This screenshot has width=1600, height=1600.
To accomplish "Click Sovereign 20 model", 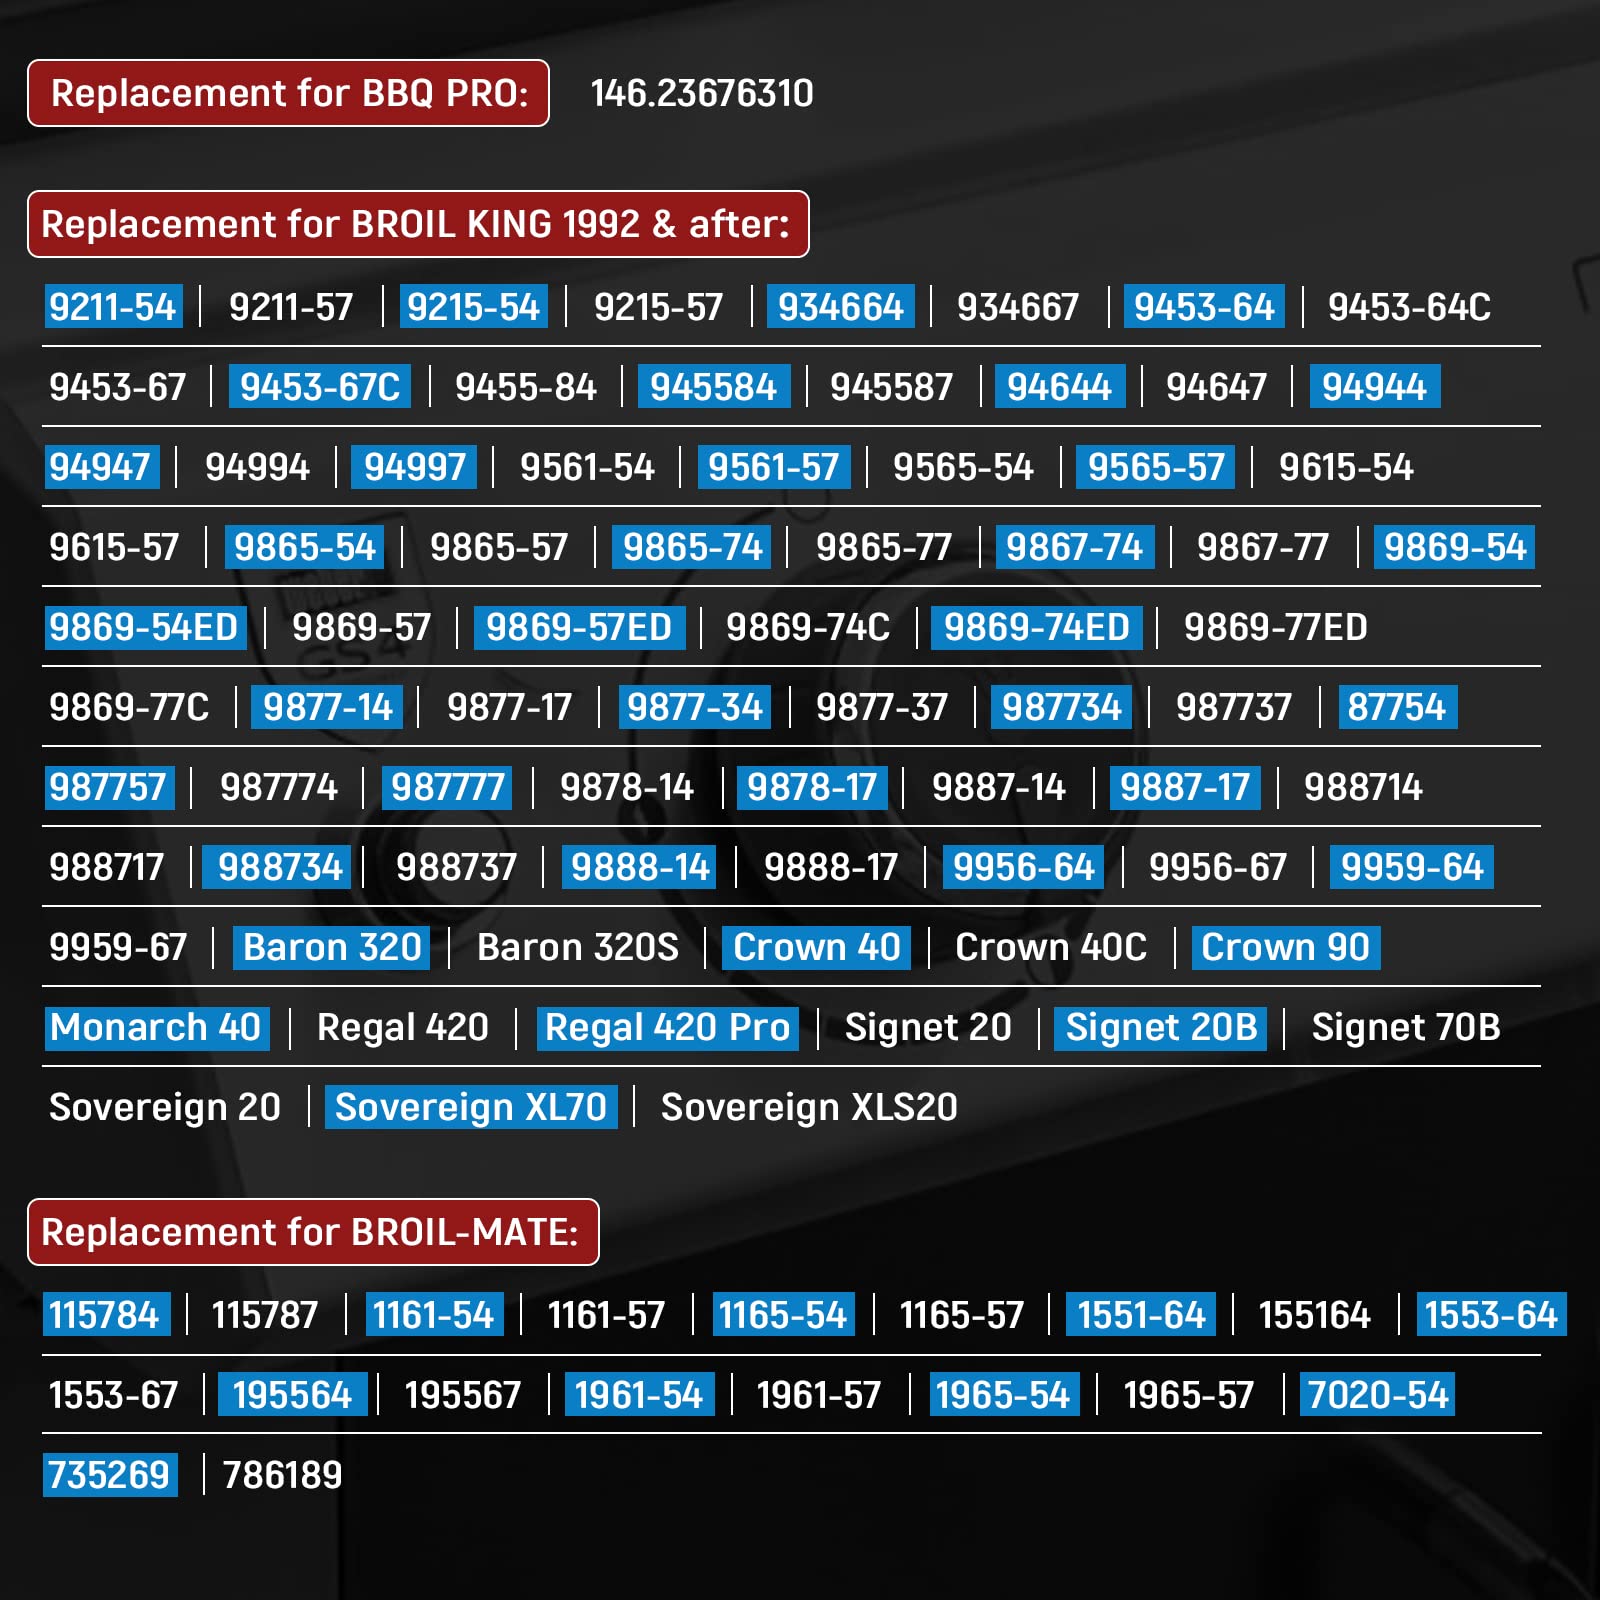I will pyautogui.click(x=165, y=1107).
